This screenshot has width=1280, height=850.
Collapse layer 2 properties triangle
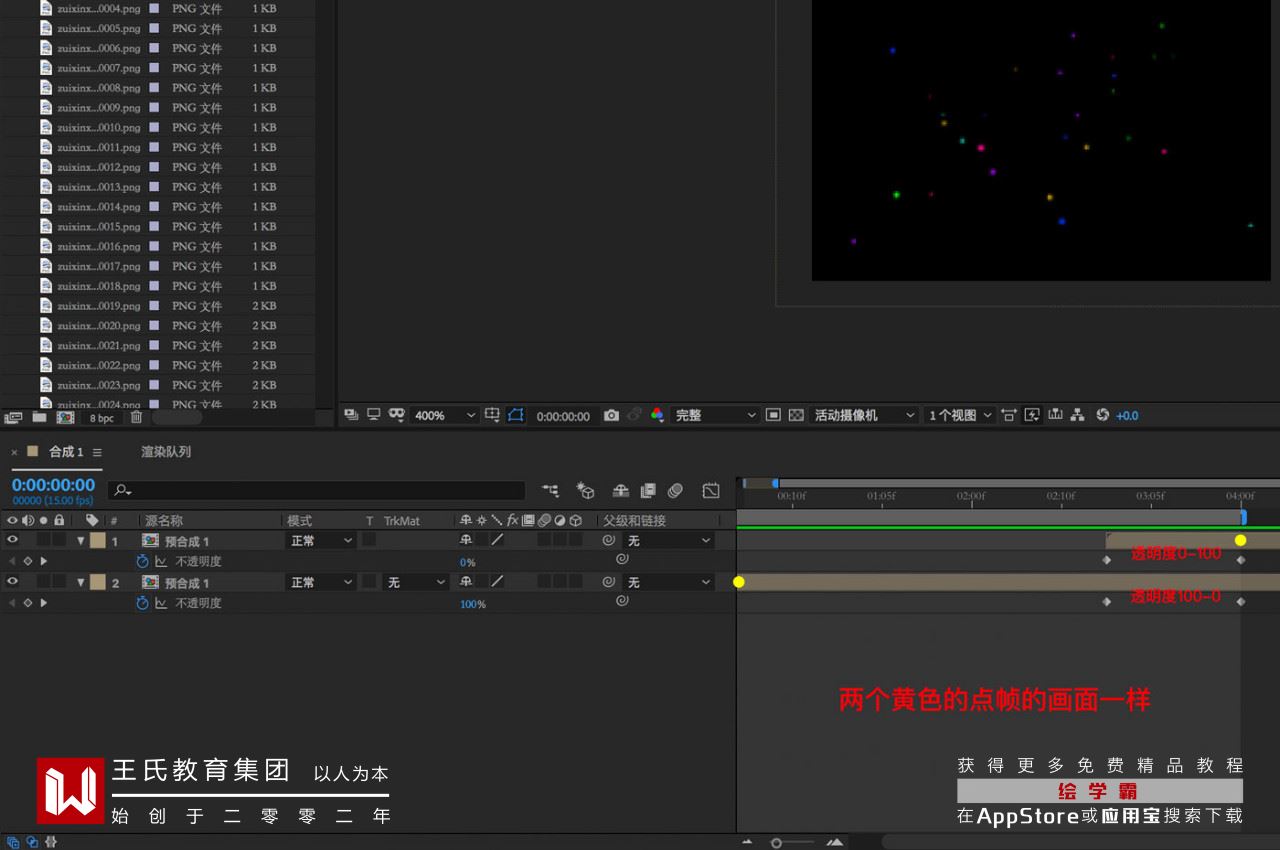(x=81, y=583)
